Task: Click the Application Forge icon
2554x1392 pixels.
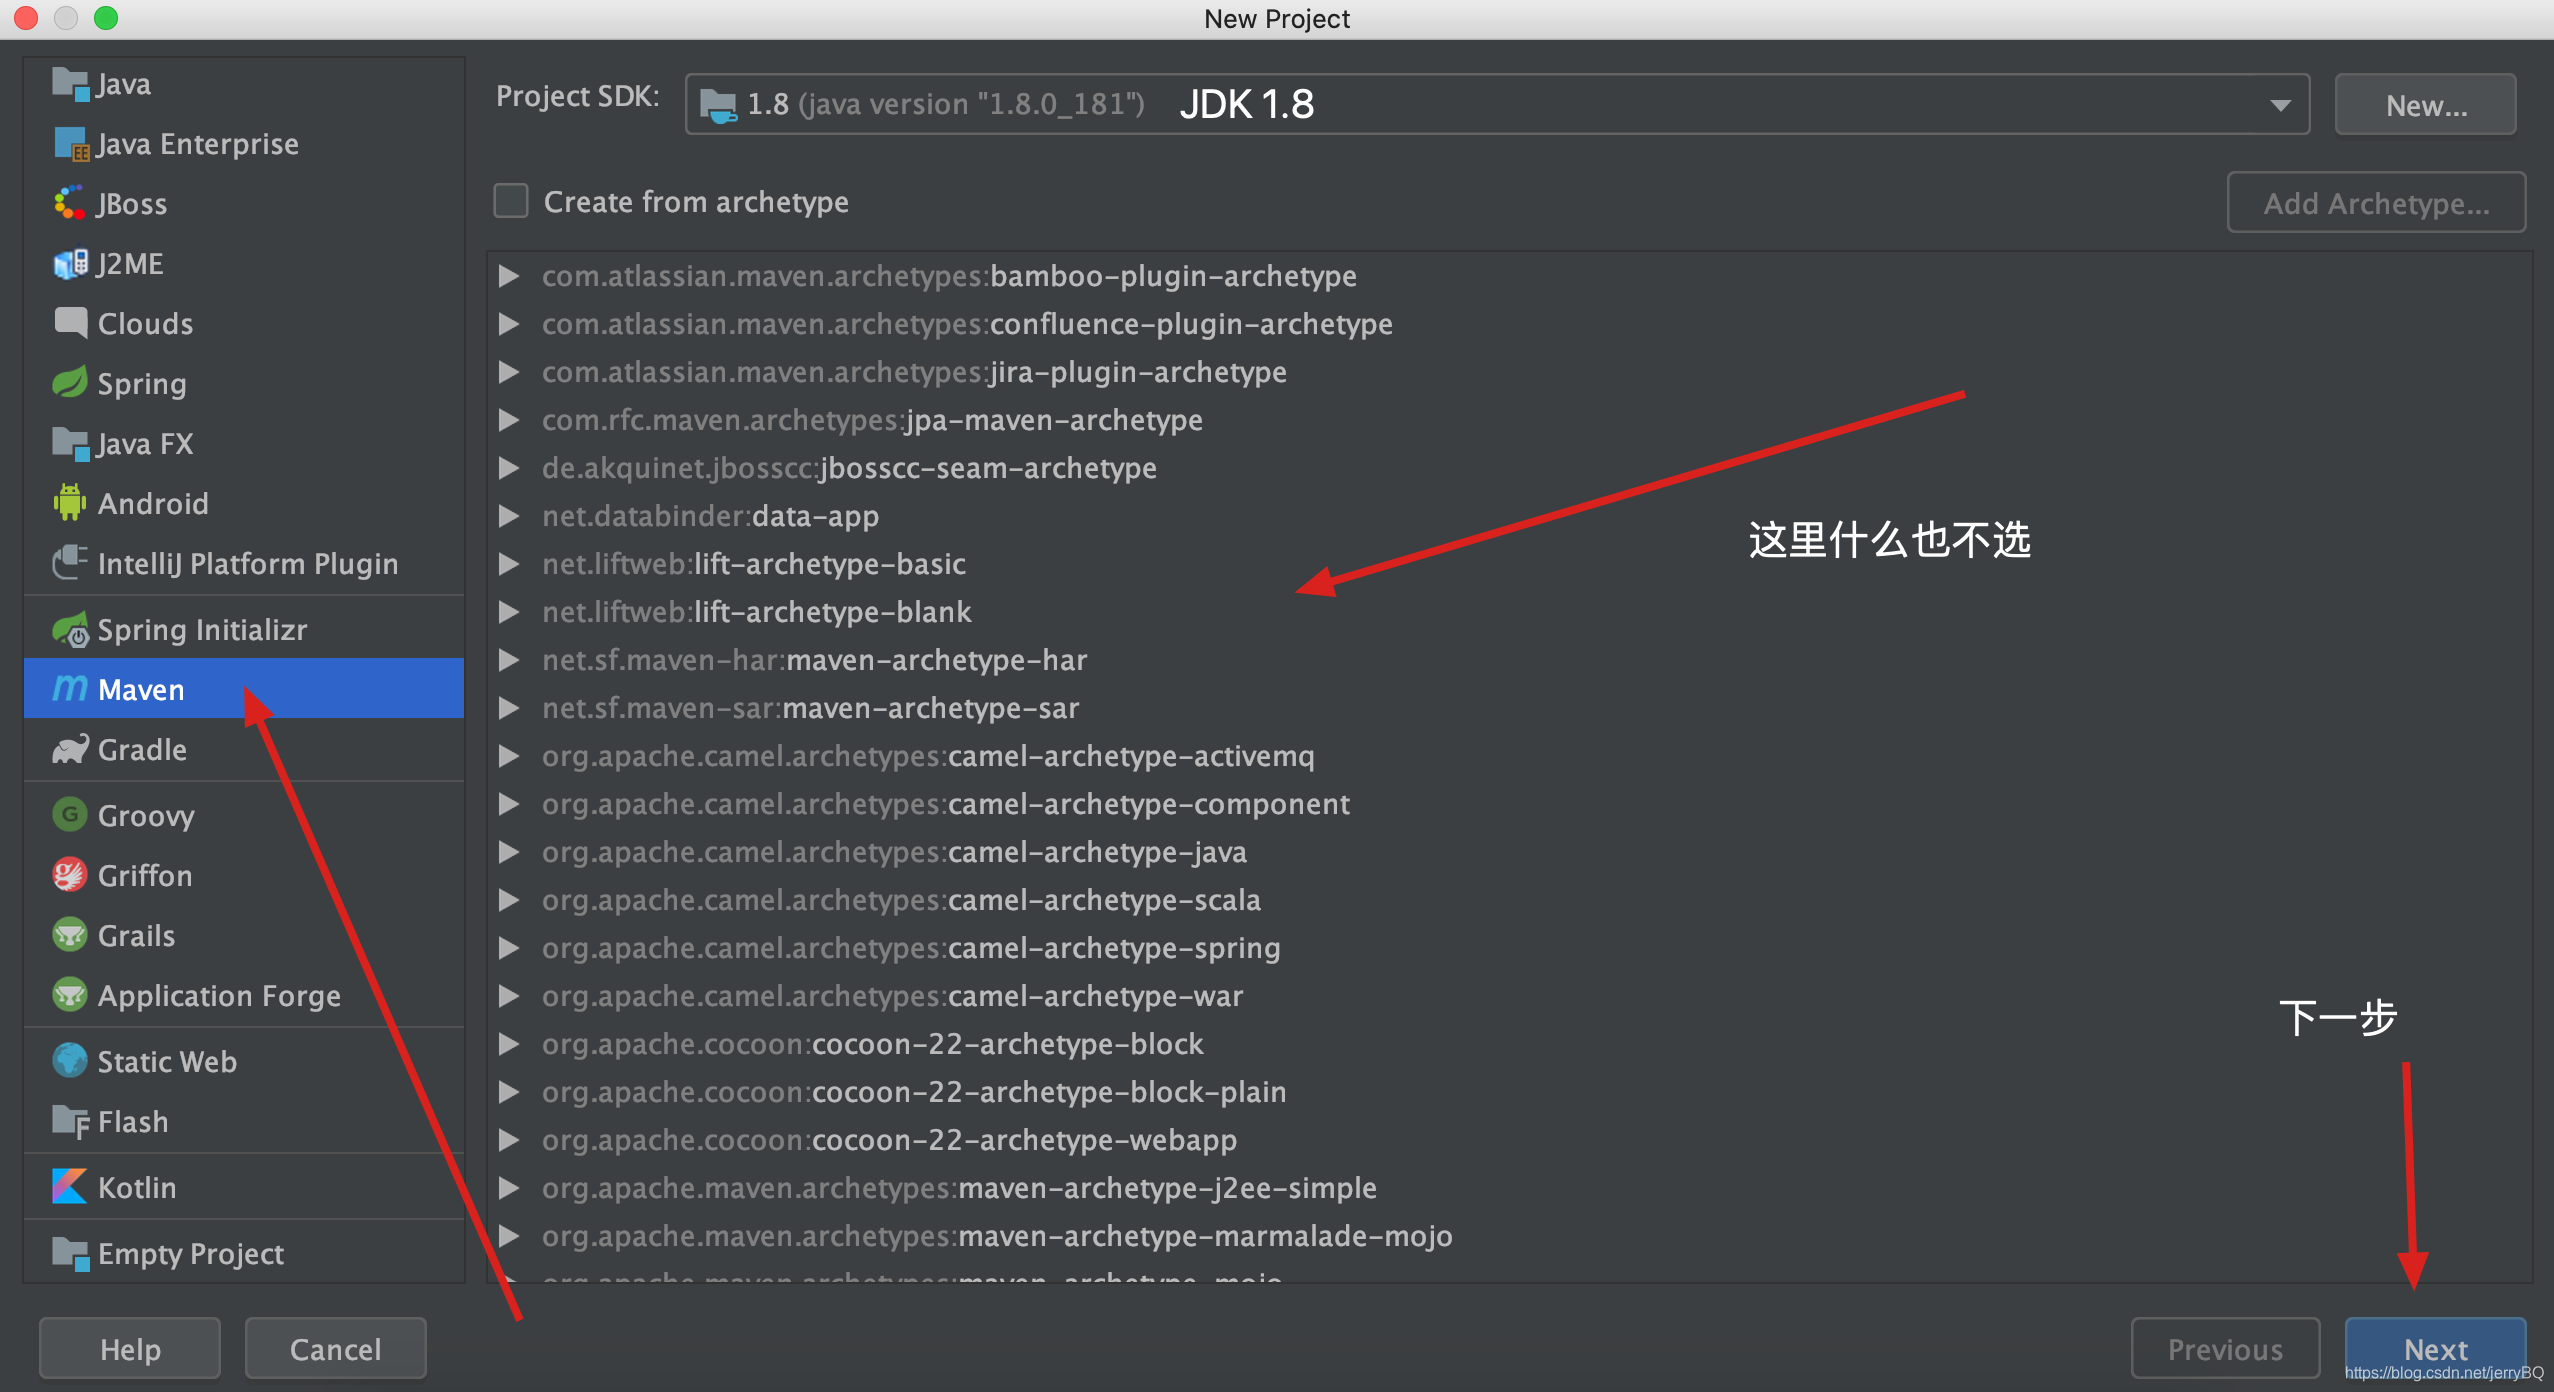Action: (x=70, y=995)
